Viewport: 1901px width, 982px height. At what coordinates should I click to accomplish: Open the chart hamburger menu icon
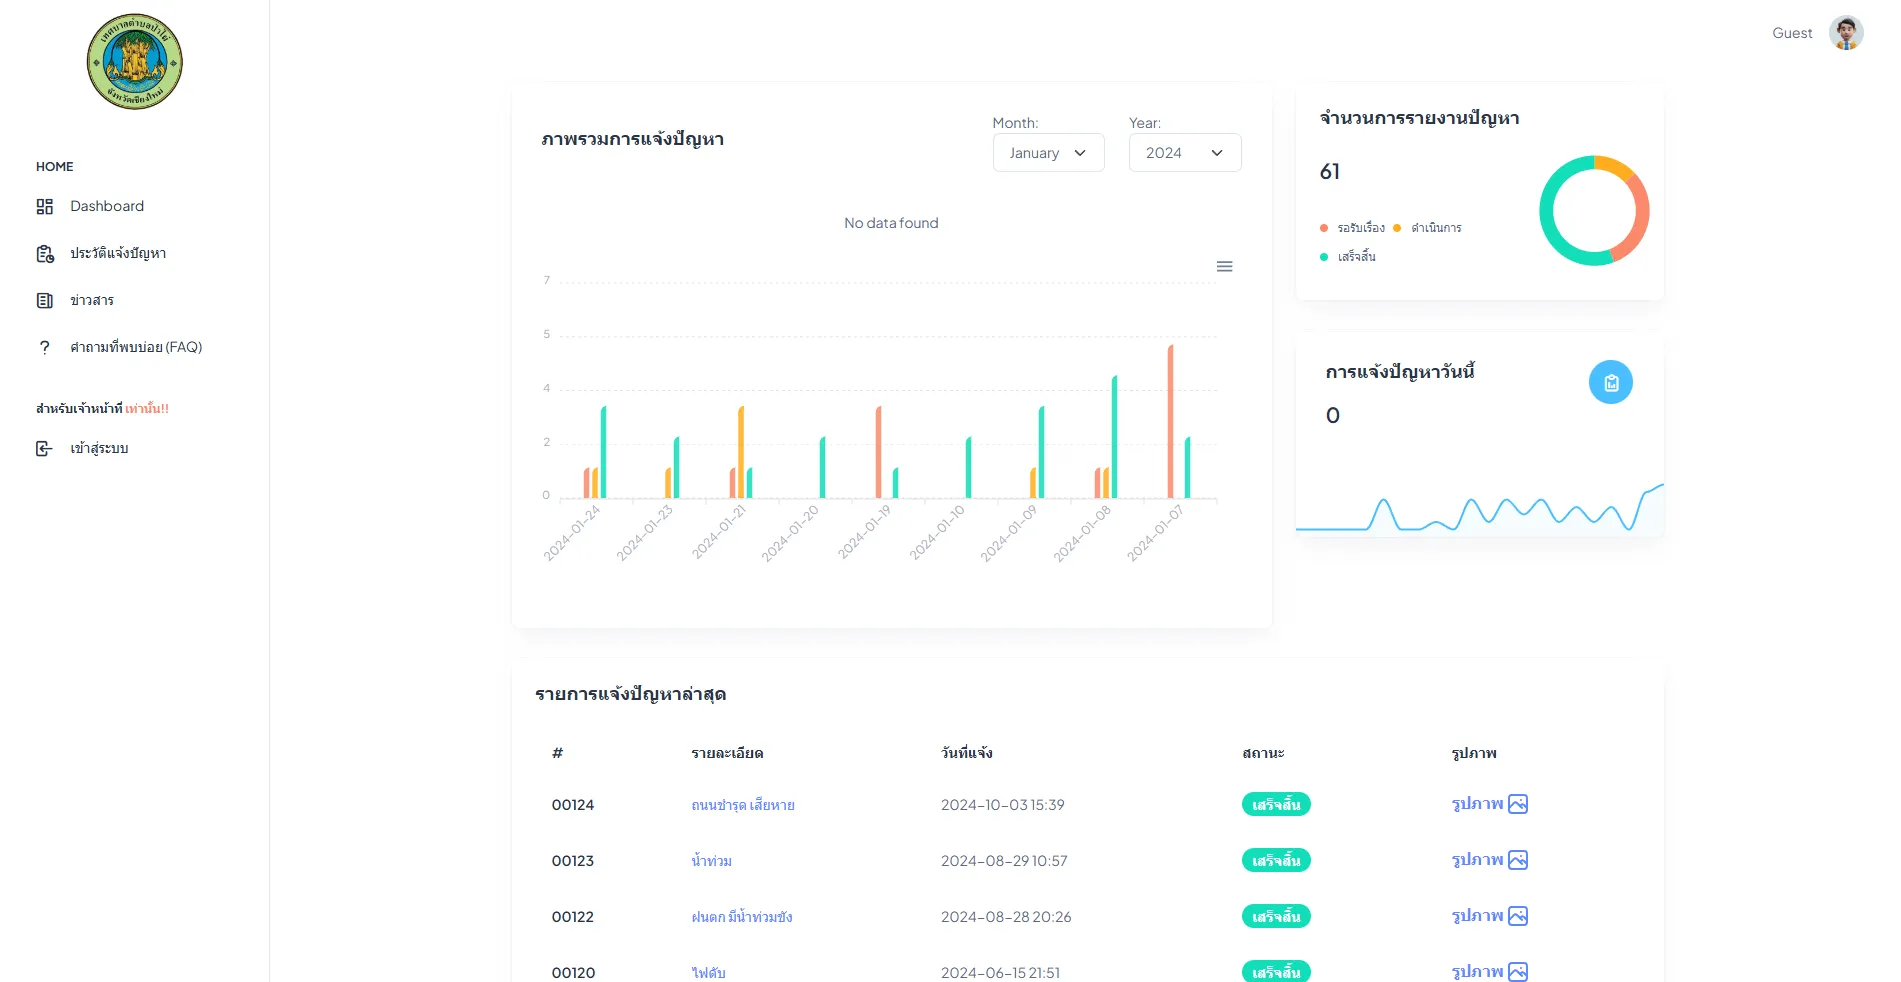[1224, 267]
